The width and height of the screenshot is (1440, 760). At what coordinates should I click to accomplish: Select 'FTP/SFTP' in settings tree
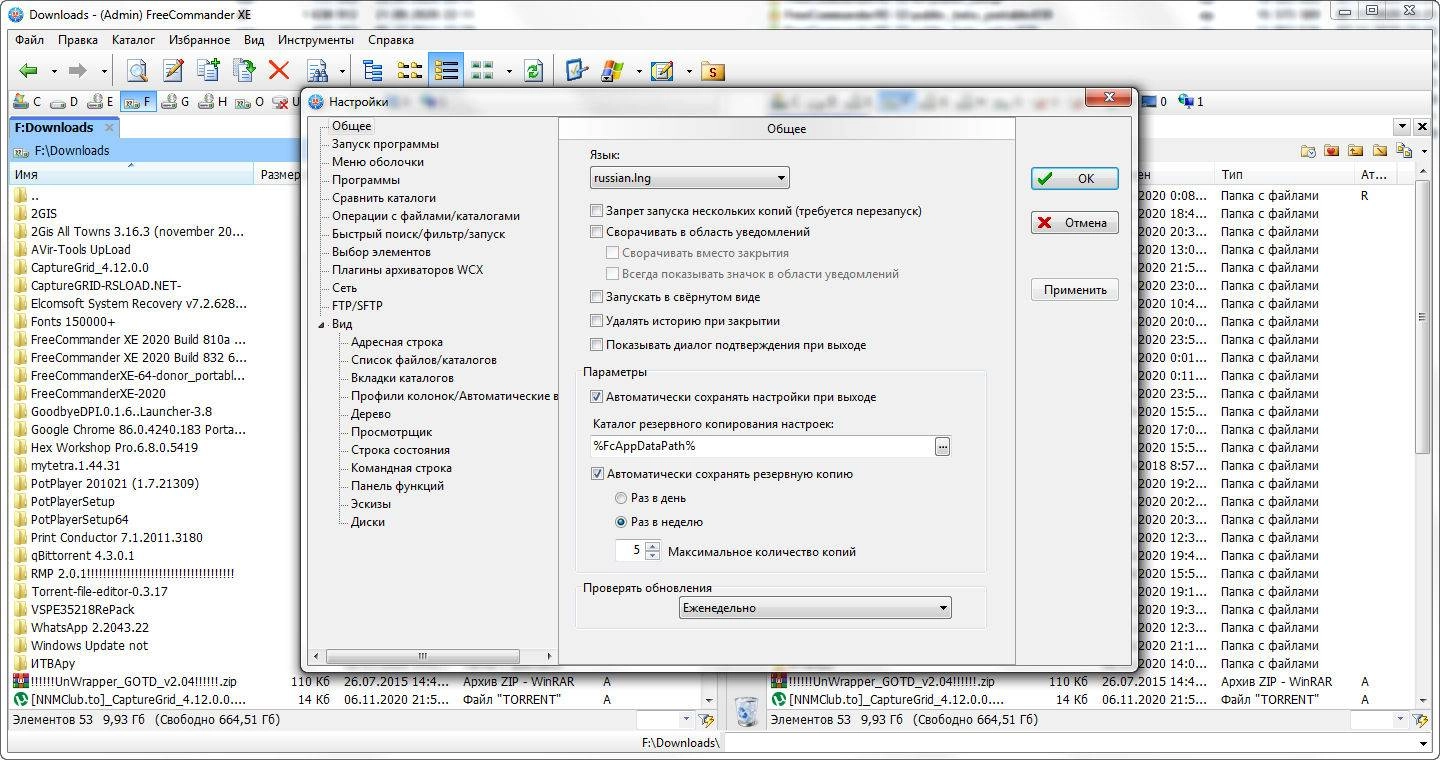tap(357, 306)
